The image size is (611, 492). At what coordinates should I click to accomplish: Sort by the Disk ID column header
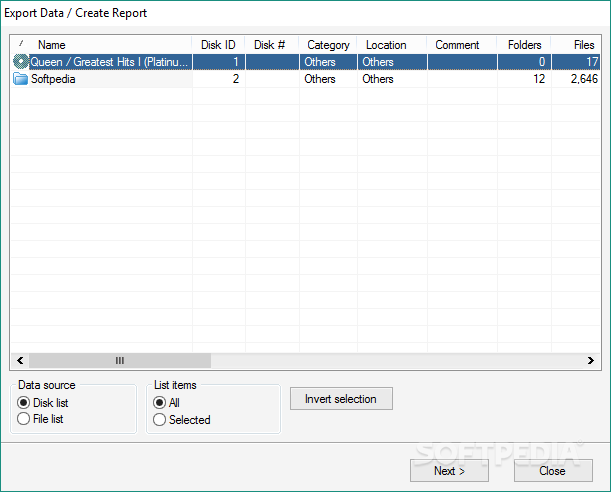[x=218, y=45]
